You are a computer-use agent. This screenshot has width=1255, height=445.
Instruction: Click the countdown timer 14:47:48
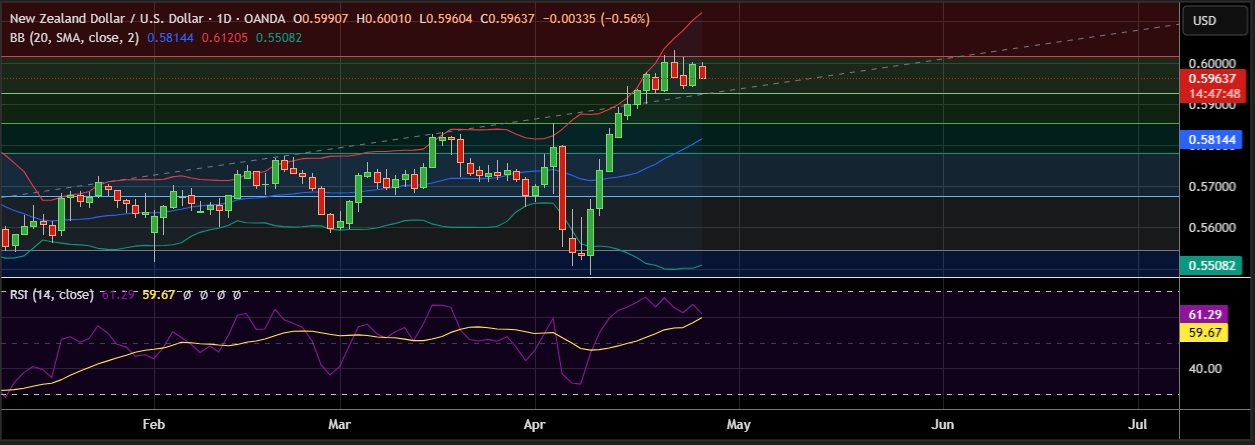pos(1216,93)
